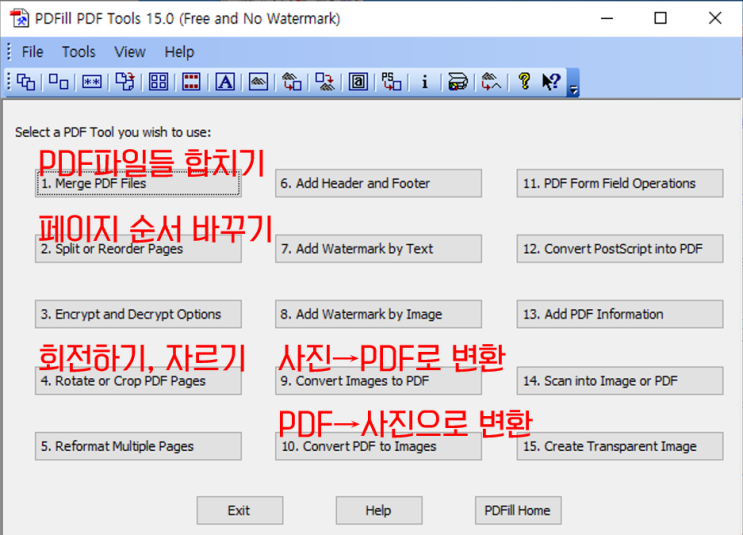This screenshot has height=535, width=743.
Task: Click the Merge PDF toolbar icon
Action: point(26,83)
